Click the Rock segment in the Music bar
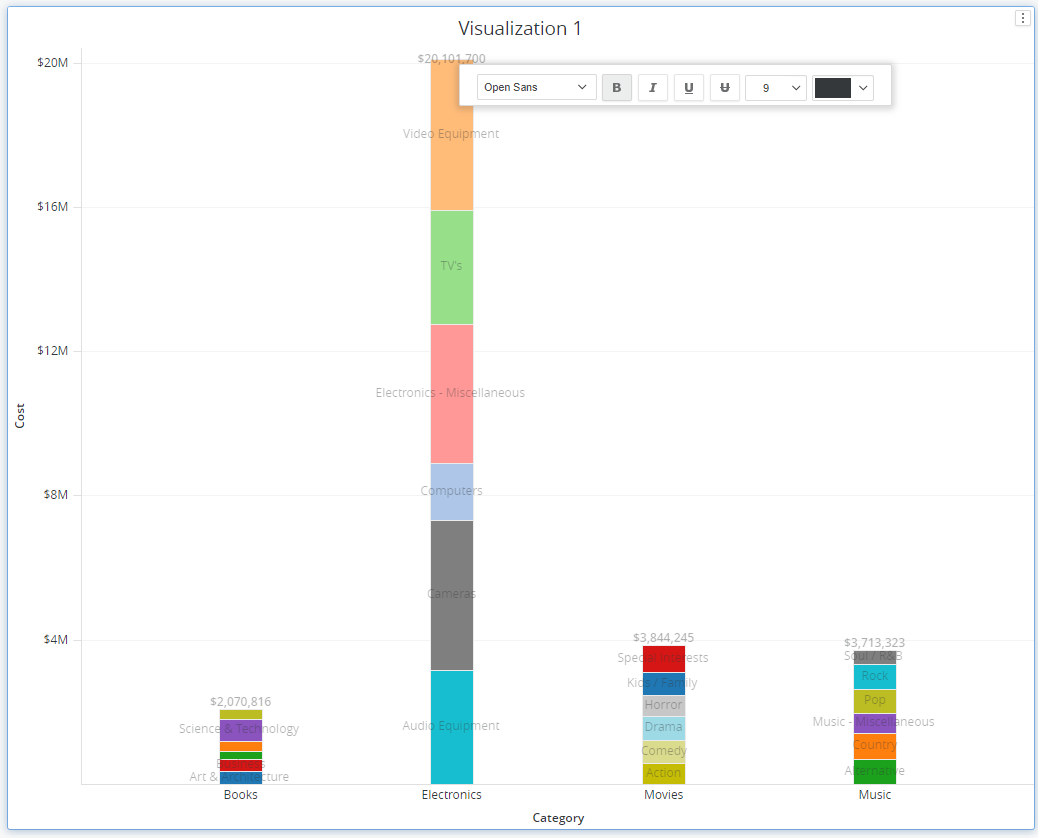1038x838 pixels. [x=875, y=676]
